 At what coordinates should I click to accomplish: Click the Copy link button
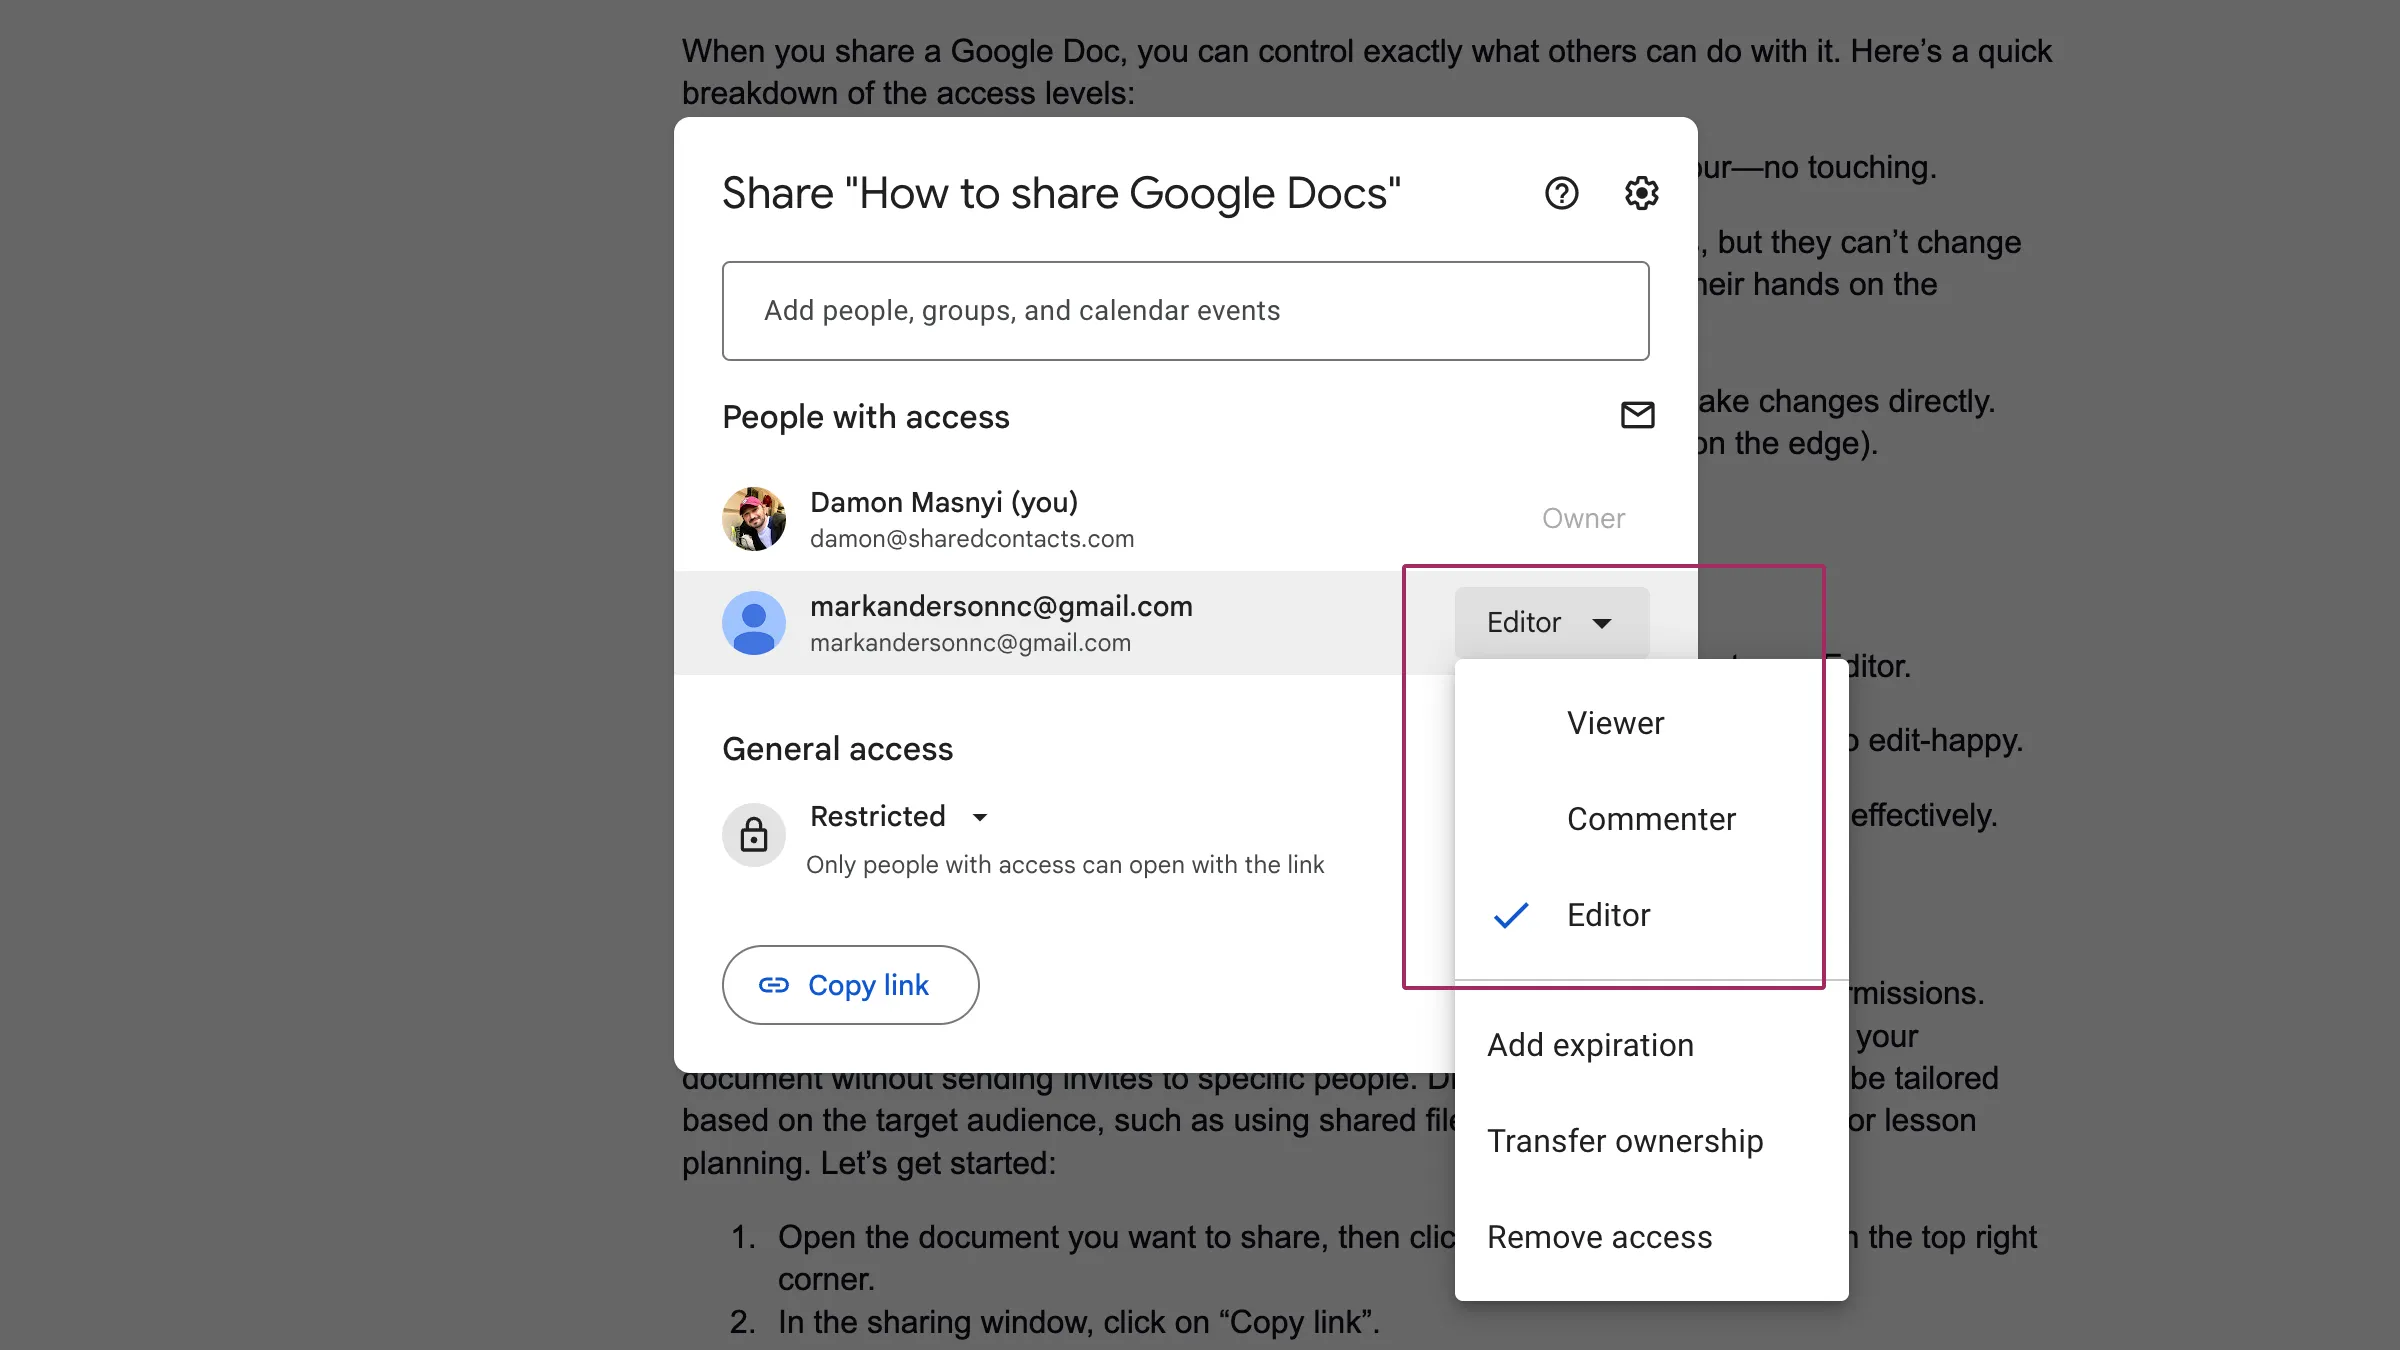click(x=851, y=985)
